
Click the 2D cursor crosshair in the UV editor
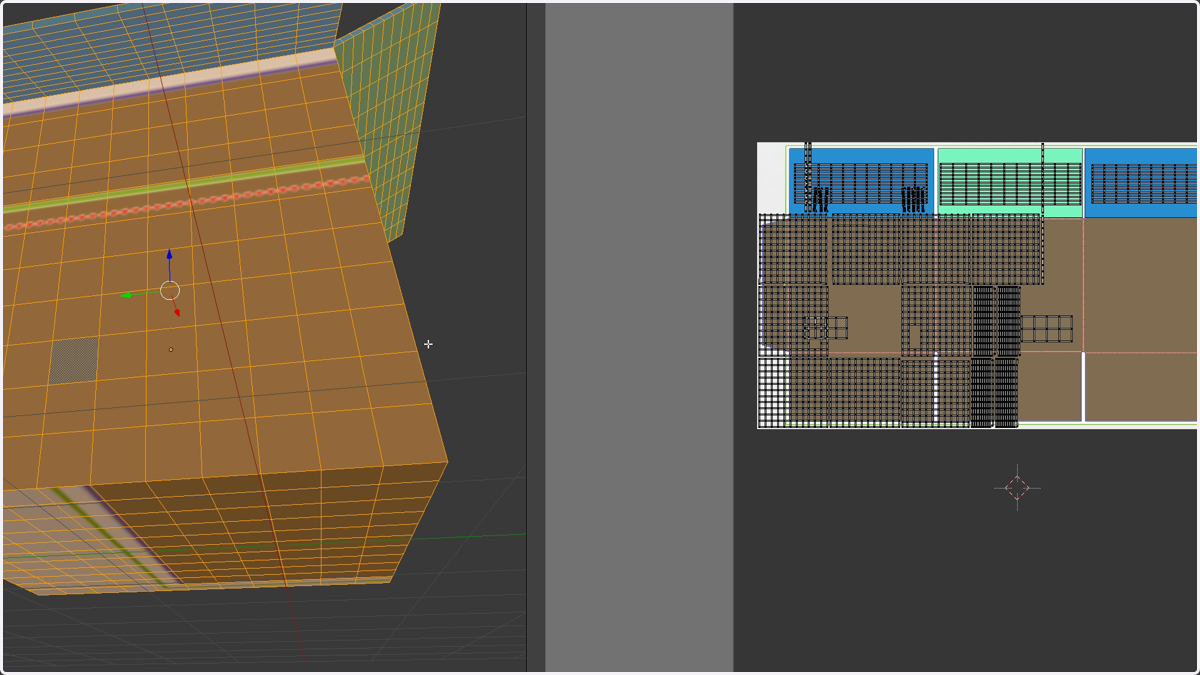point(1017,488)
